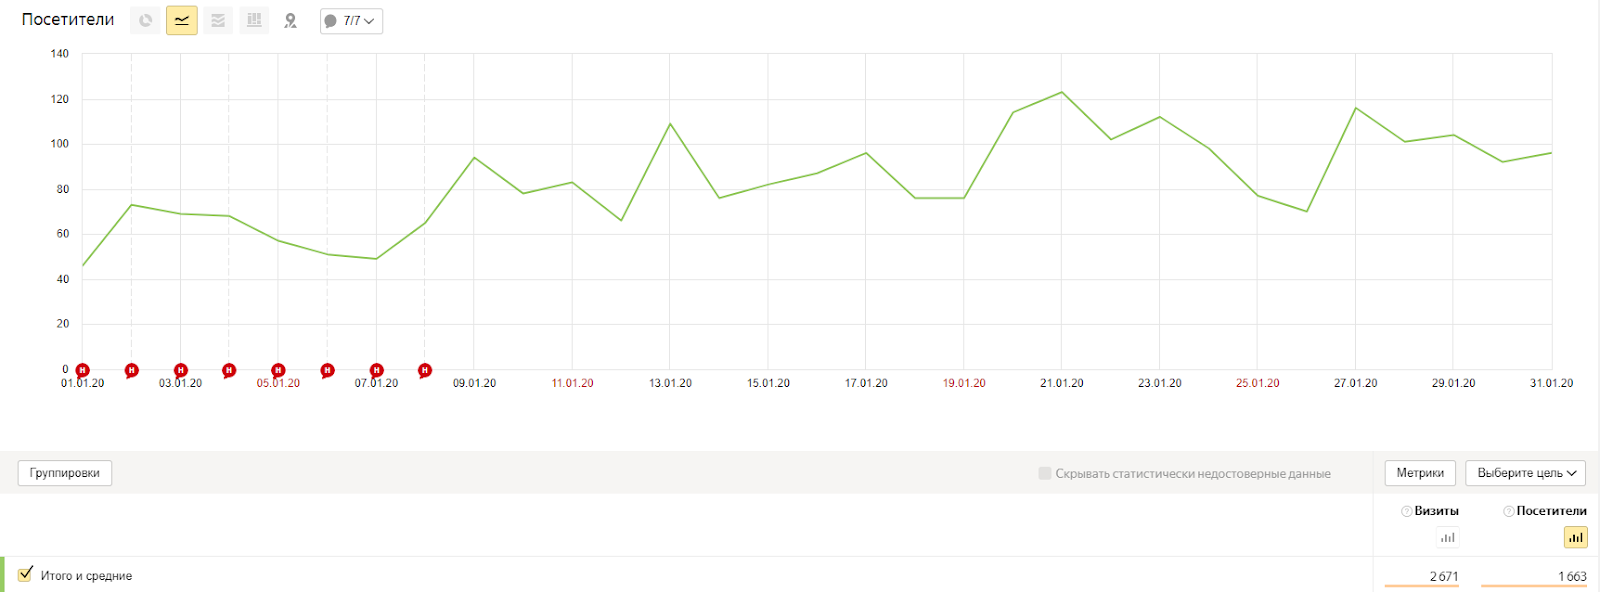Switch to column chart view
The width and height of the screenshot is (1600, 592).
[254, 20]
